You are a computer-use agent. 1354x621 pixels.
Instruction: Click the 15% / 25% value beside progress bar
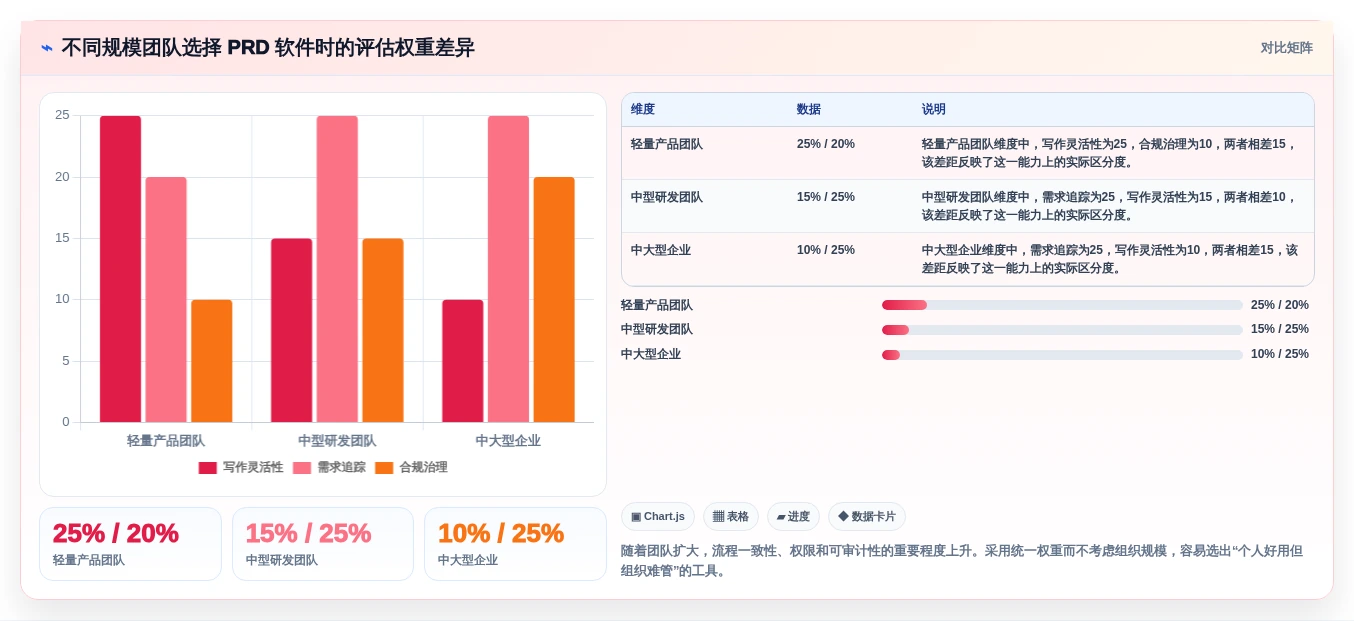pyautogui.click(x=1280, y=330)
